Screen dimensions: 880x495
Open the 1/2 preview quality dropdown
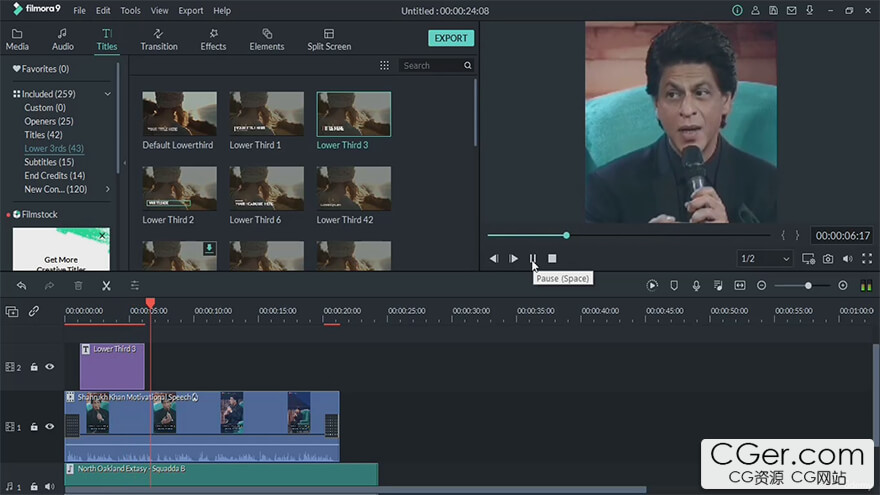pyautogui.click(x=765, y=259)
